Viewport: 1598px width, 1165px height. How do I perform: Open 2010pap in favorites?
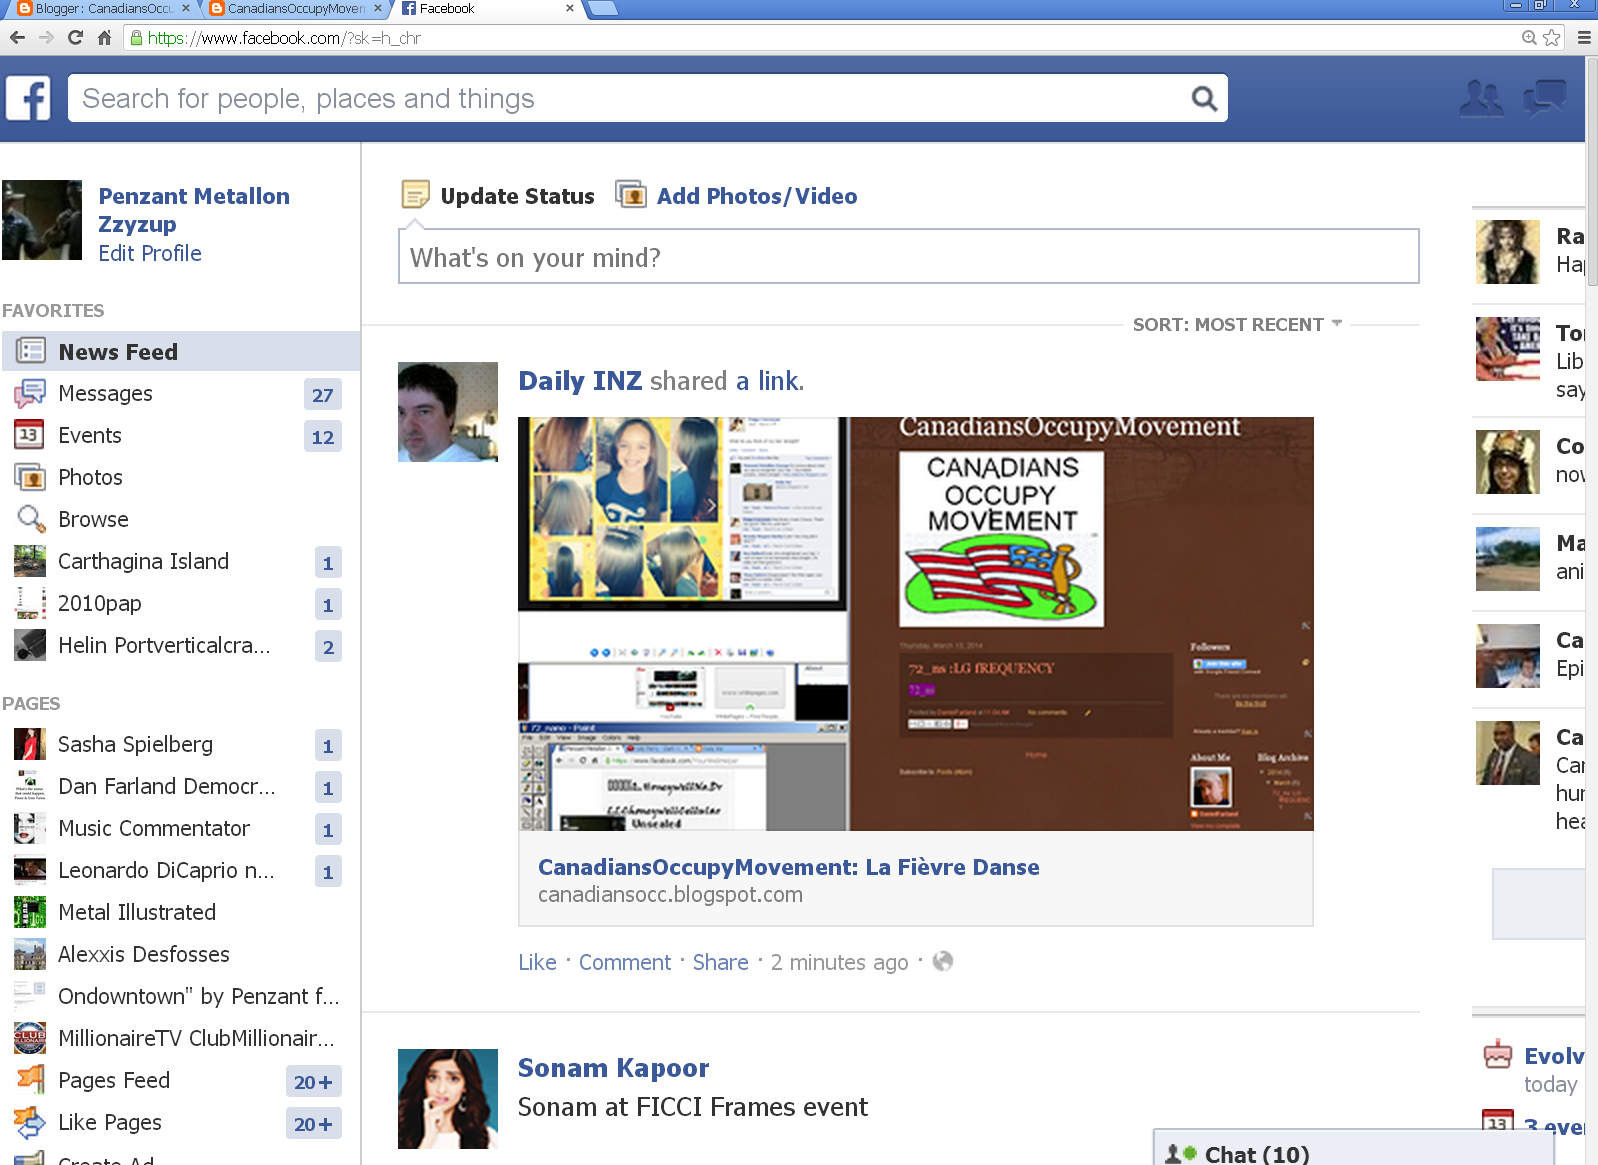tap(181, 603)
